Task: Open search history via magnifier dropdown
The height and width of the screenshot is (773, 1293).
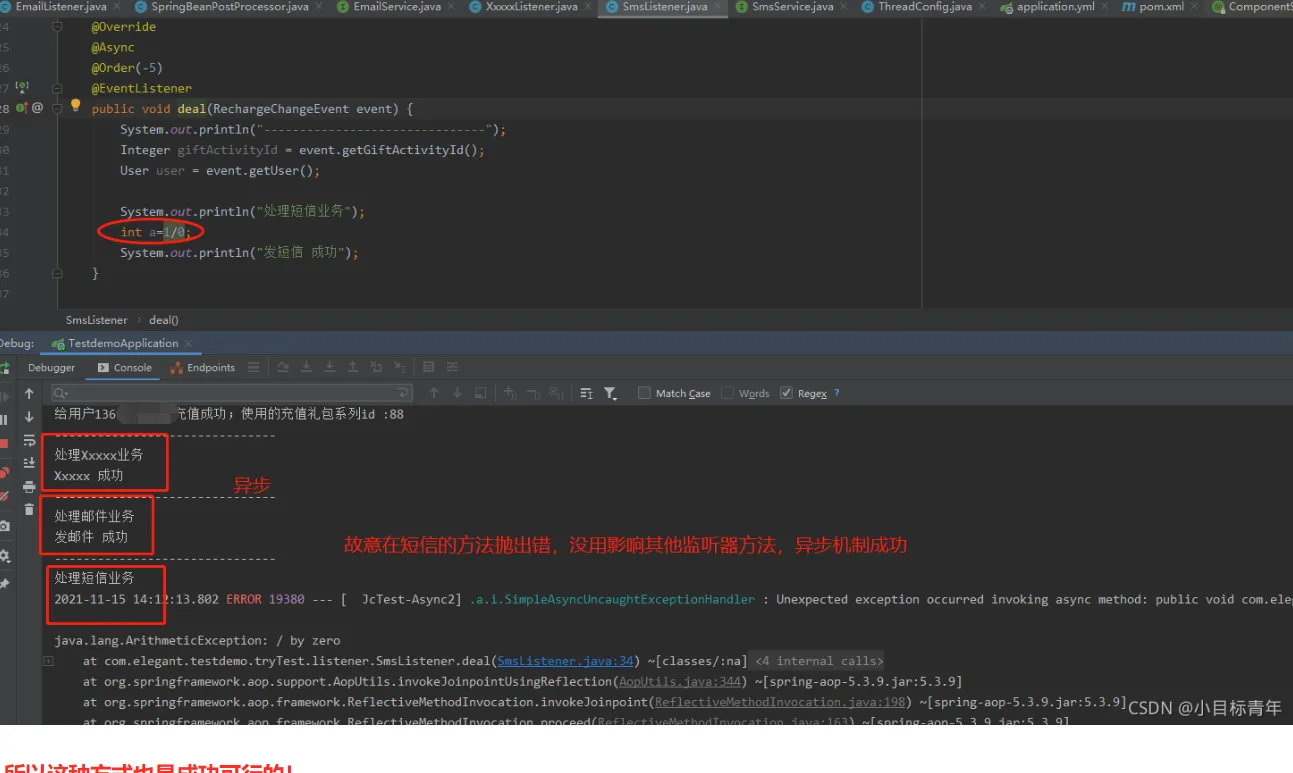Action: click(61, 394)
